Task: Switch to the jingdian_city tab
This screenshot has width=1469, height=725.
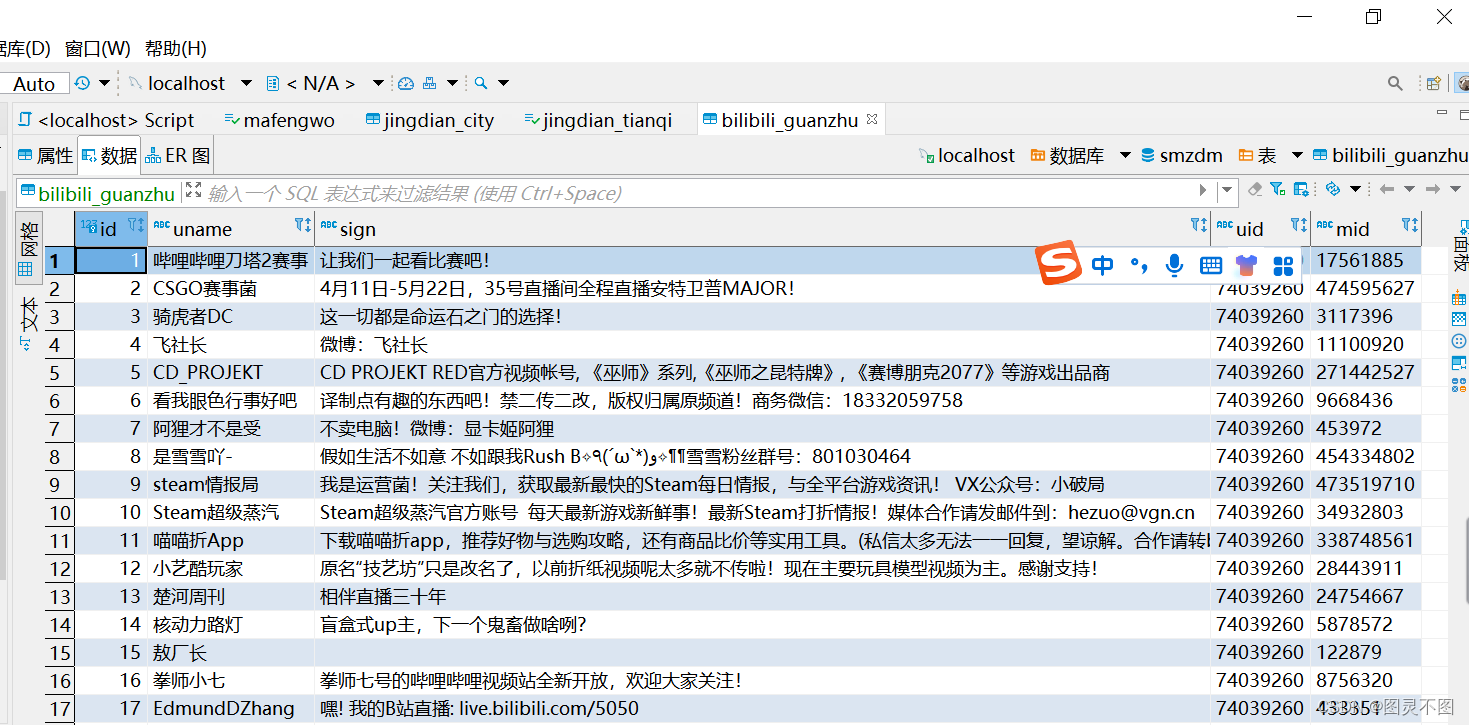Action: (430, 120)
